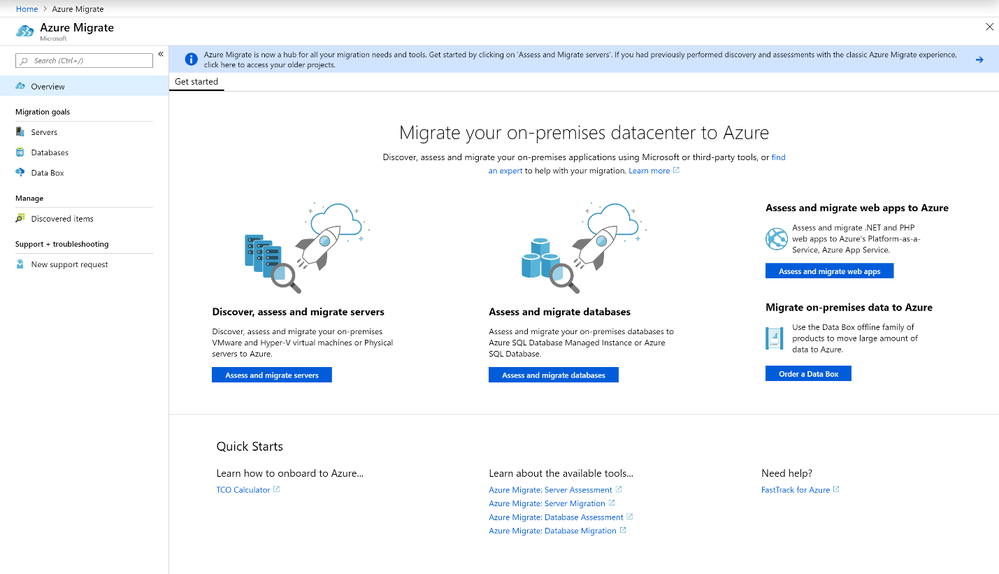
Task: Click the servers and rocket illustration
Action: [308, 248]
